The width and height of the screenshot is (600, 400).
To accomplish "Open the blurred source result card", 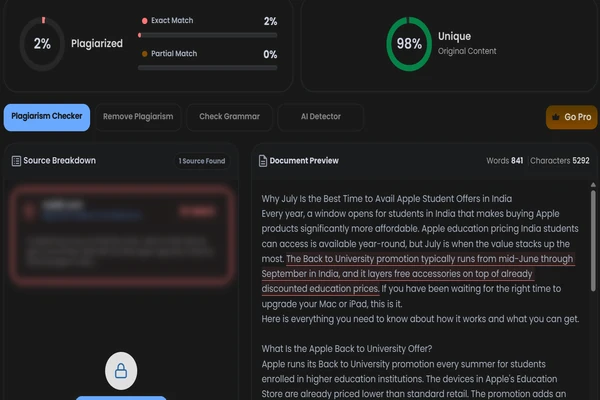I will coord(122,236).
